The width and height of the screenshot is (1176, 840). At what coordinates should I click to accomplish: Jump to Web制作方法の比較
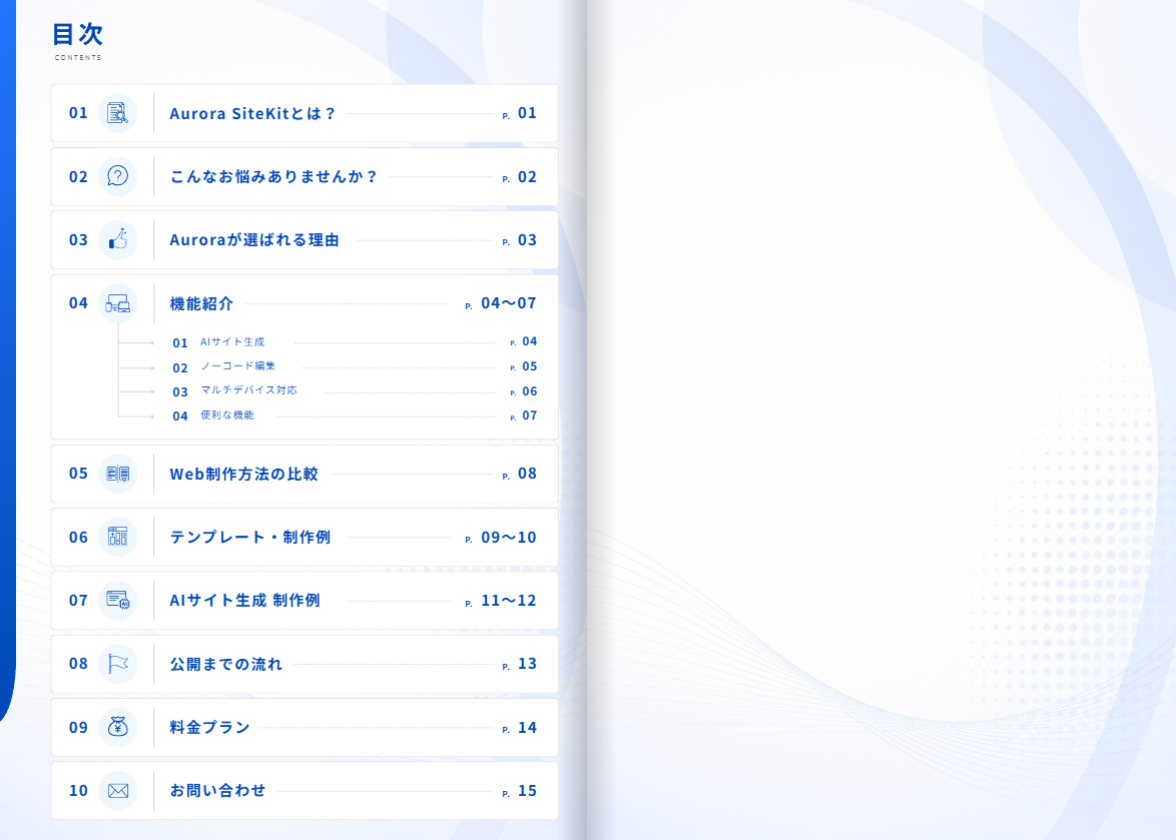pos(304,473)
